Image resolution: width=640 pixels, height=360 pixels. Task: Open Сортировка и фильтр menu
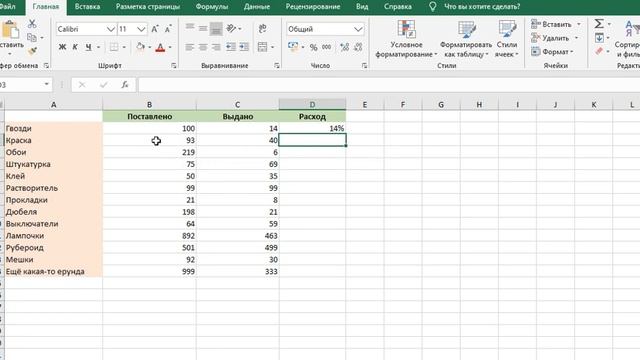628,39
